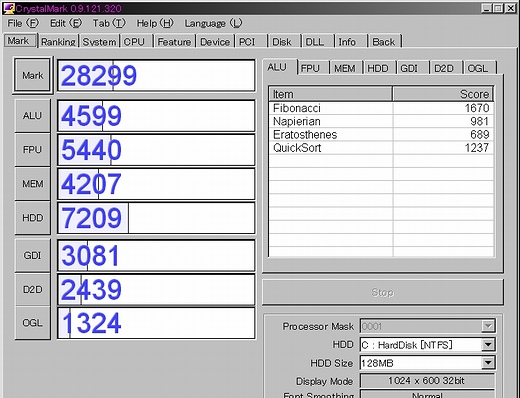
Task: Select the QuickSort row
Action: coord(381,148)
